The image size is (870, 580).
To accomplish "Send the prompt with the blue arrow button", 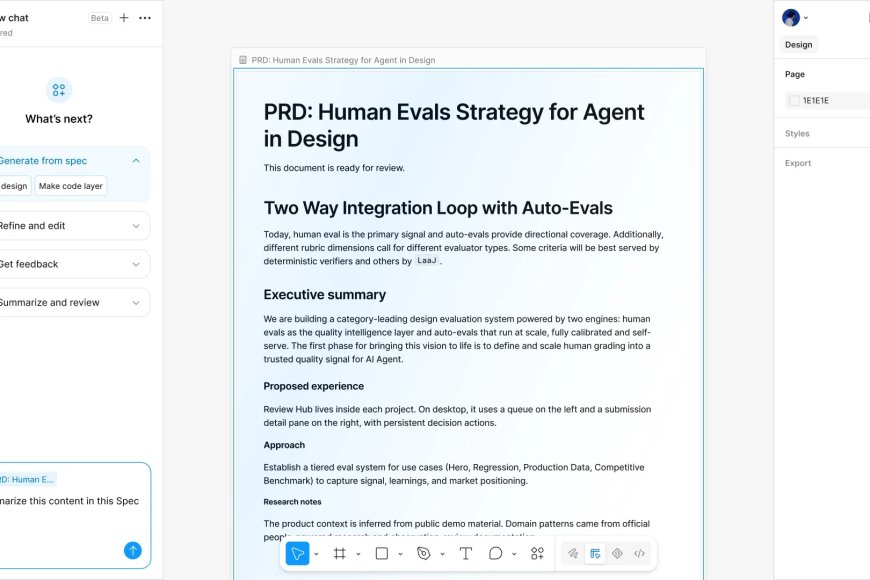I will pyautogui.click(x=133, y=551).
